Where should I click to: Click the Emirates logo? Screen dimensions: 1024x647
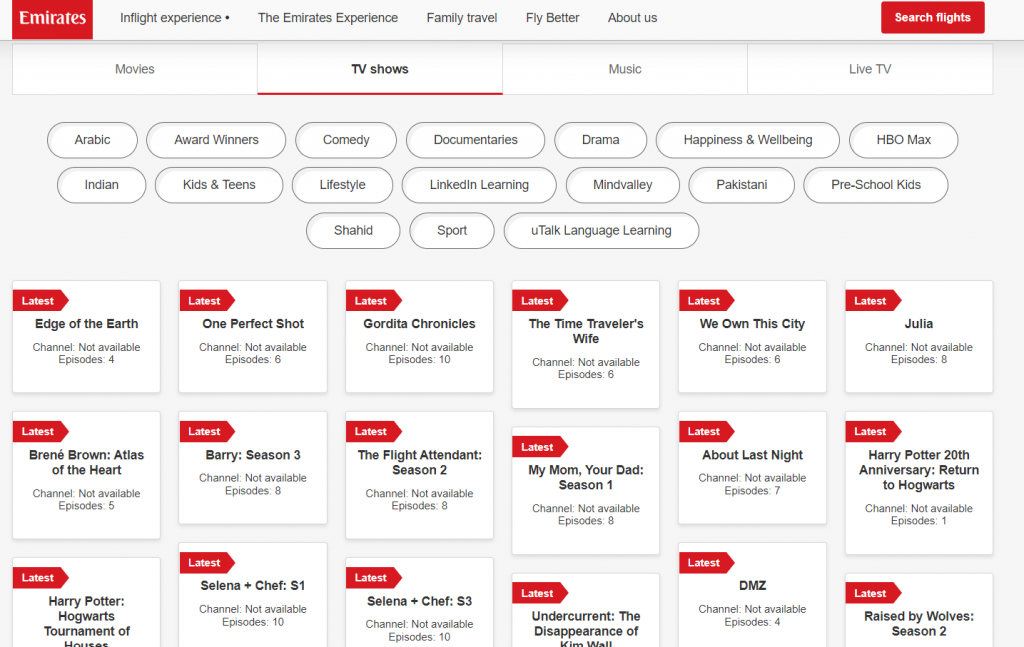(x=52, y=18)
